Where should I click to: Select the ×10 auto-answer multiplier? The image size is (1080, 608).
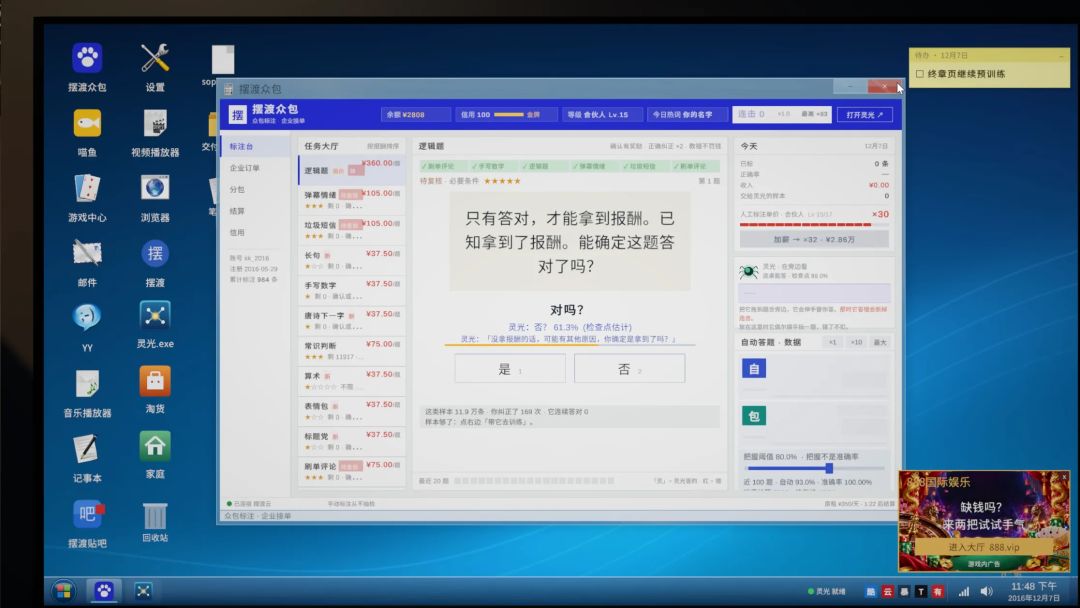[x=856, y=342]
